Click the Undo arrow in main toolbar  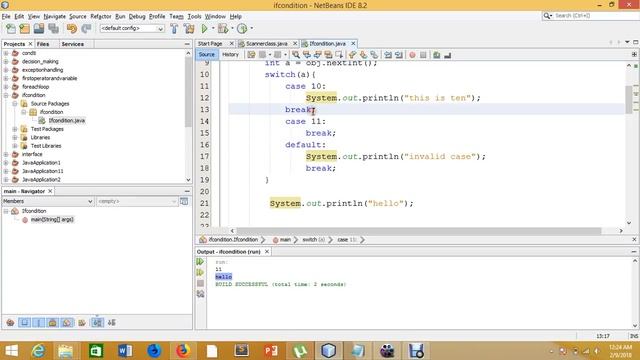[72, 29]
